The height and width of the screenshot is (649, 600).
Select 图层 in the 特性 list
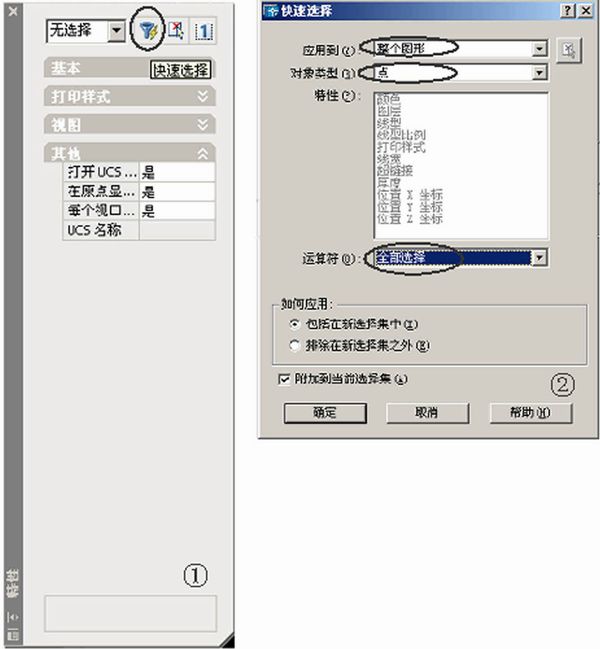[x=389, y=111]
